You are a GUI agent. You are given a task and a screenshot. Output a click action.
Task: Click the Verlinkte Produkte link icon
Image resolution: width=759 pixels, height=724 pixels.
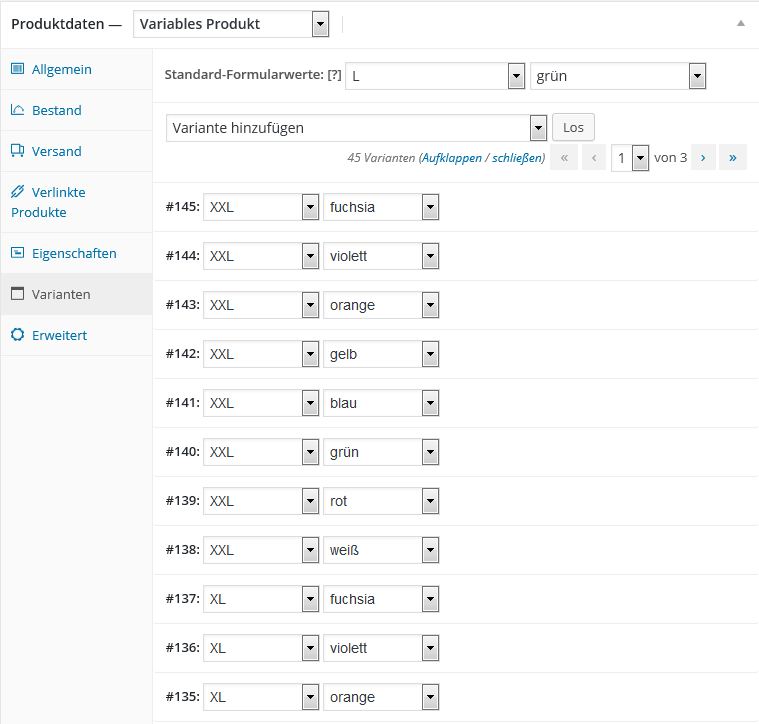click(17, 192)
